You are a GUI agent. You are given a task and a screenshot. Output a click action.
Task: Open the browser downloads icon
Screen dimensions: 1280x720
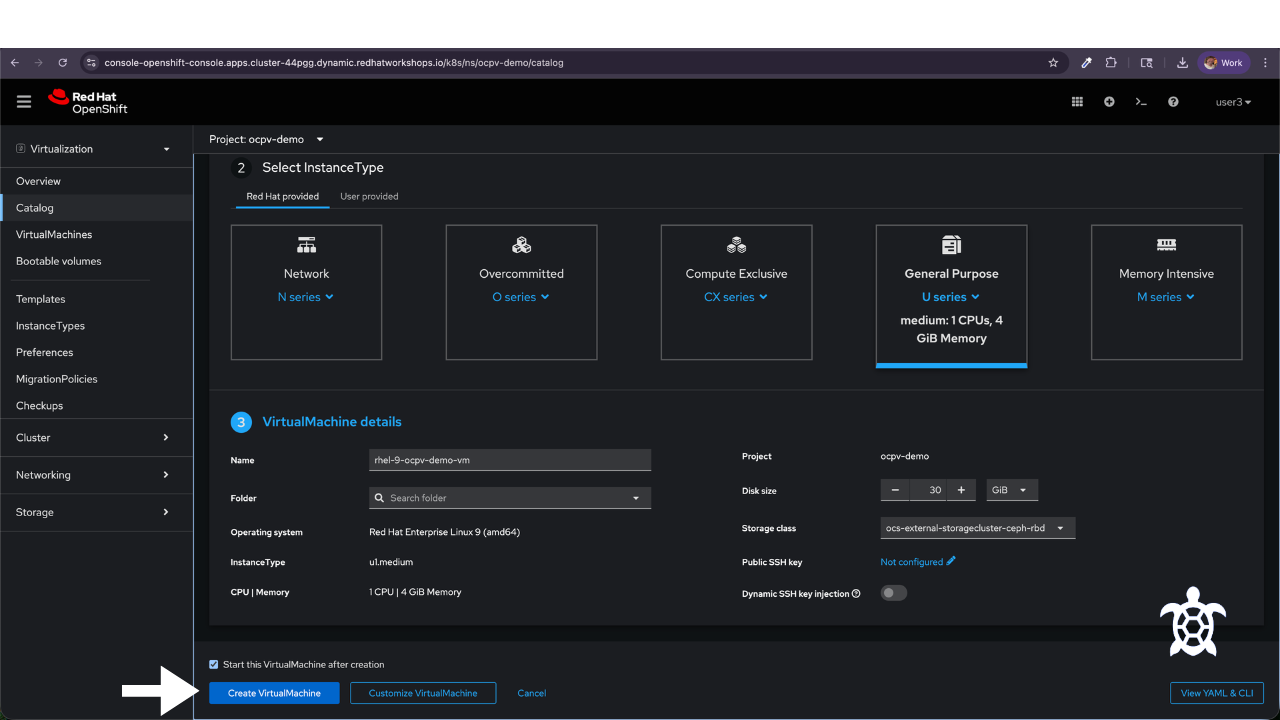1182,62
